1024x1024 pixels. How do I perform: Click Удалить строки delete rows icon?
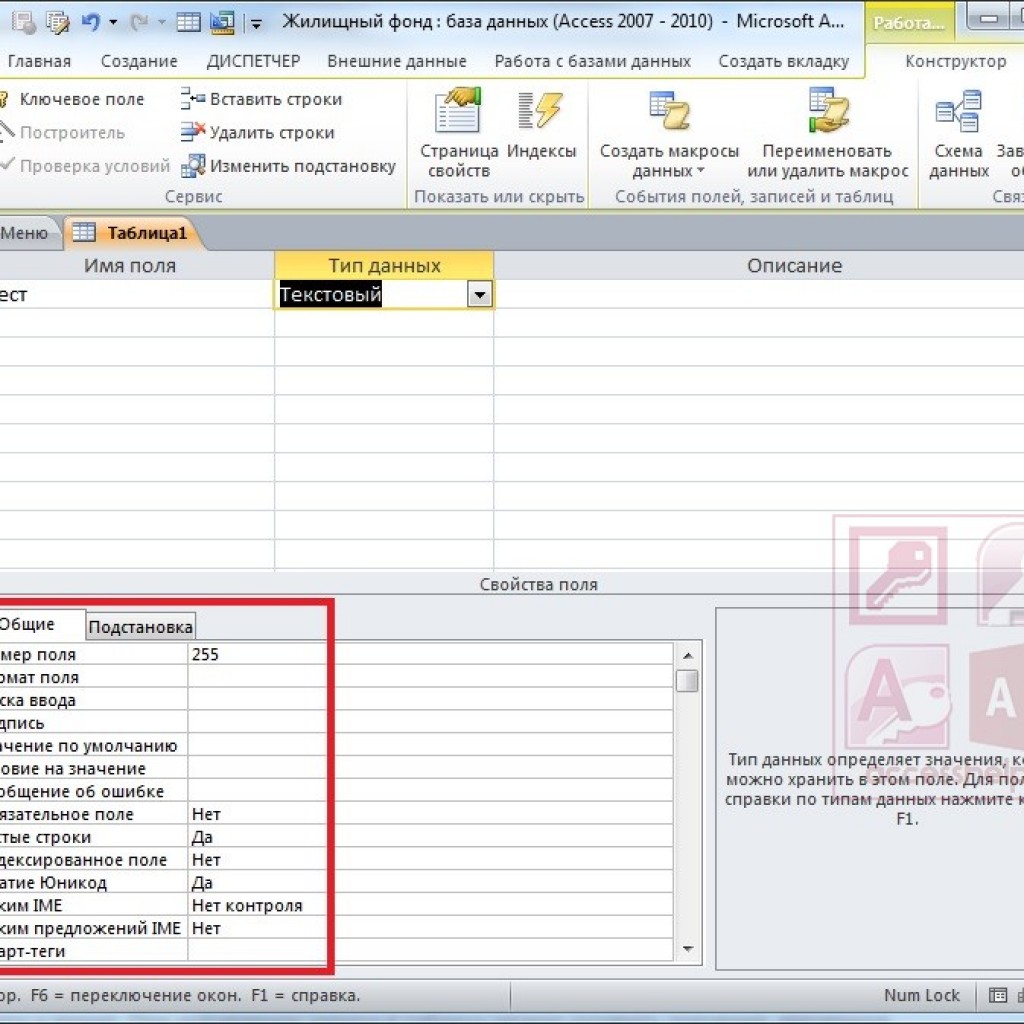(x=193, y=132)
